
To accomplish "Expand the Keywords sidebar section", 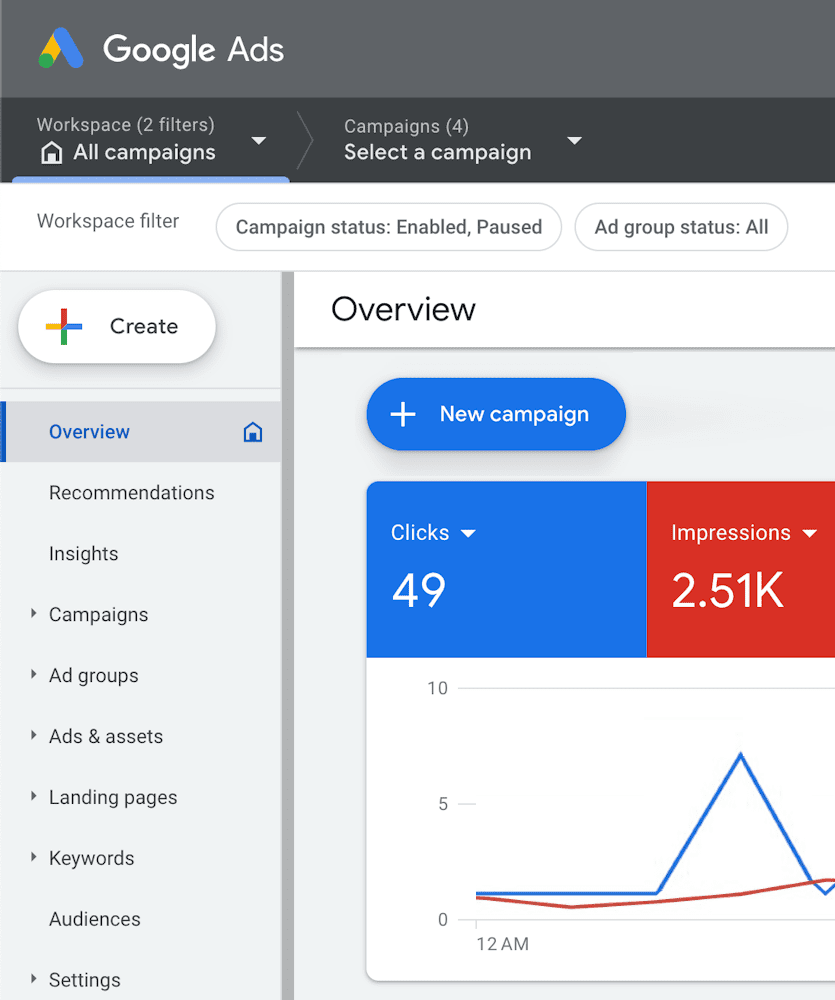I will coord(34,857).
